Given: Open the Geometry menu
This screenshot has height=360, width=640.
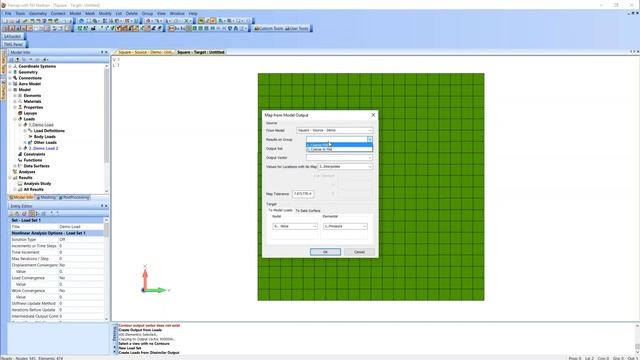Looking at the screenshot, I should tap(38, 13).
